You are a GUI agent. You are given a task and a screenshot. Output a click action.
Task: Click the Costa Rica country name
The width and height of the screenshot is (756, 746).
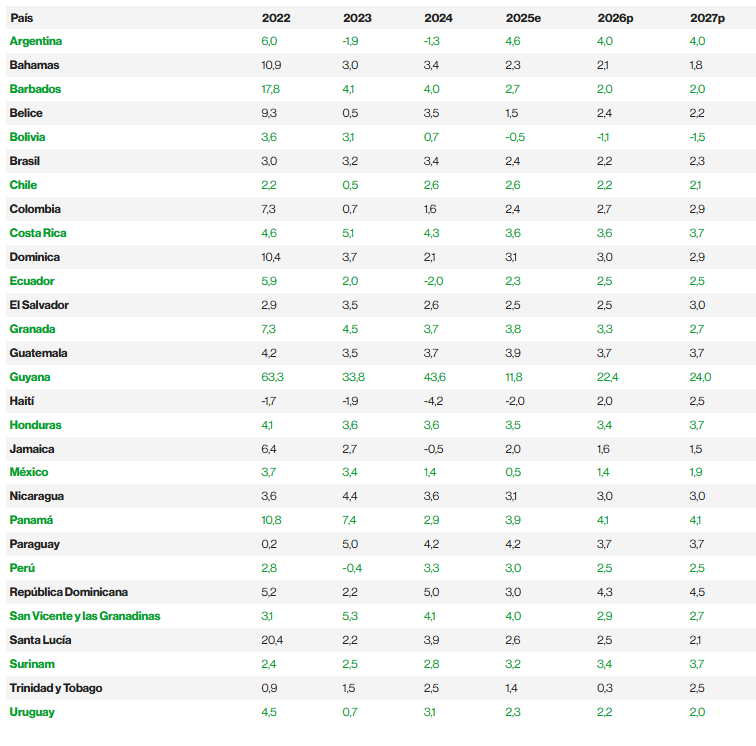(x=38, y=233)
